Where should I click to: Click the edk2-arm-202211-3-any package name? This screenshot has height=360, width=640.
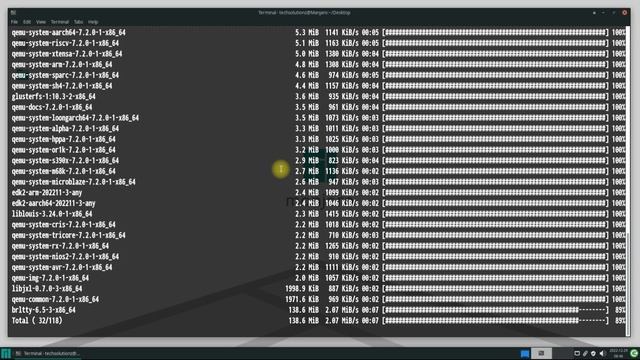(x=47, y=192)
